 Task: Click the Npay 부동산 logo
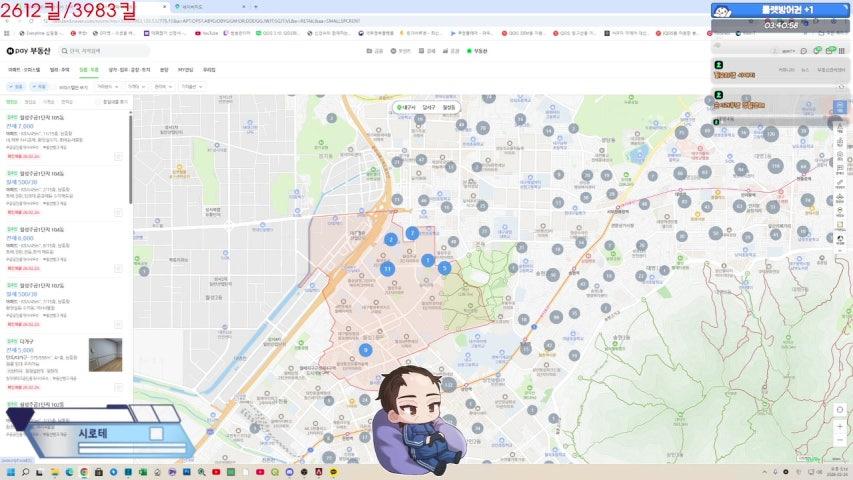tap(28, 51)
